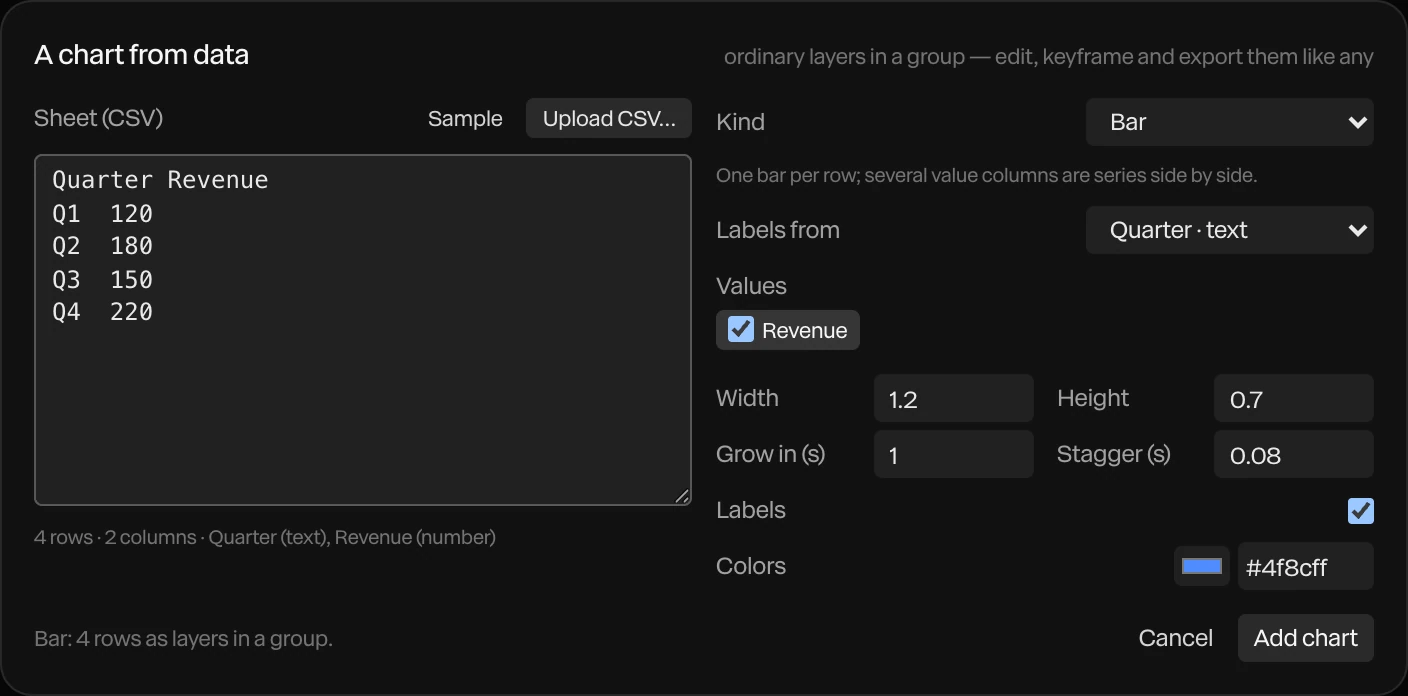The width and height of the screenshot is (1408, 696).
Task: Toggle the Labels checkbox
Action: click(1360, 511)
